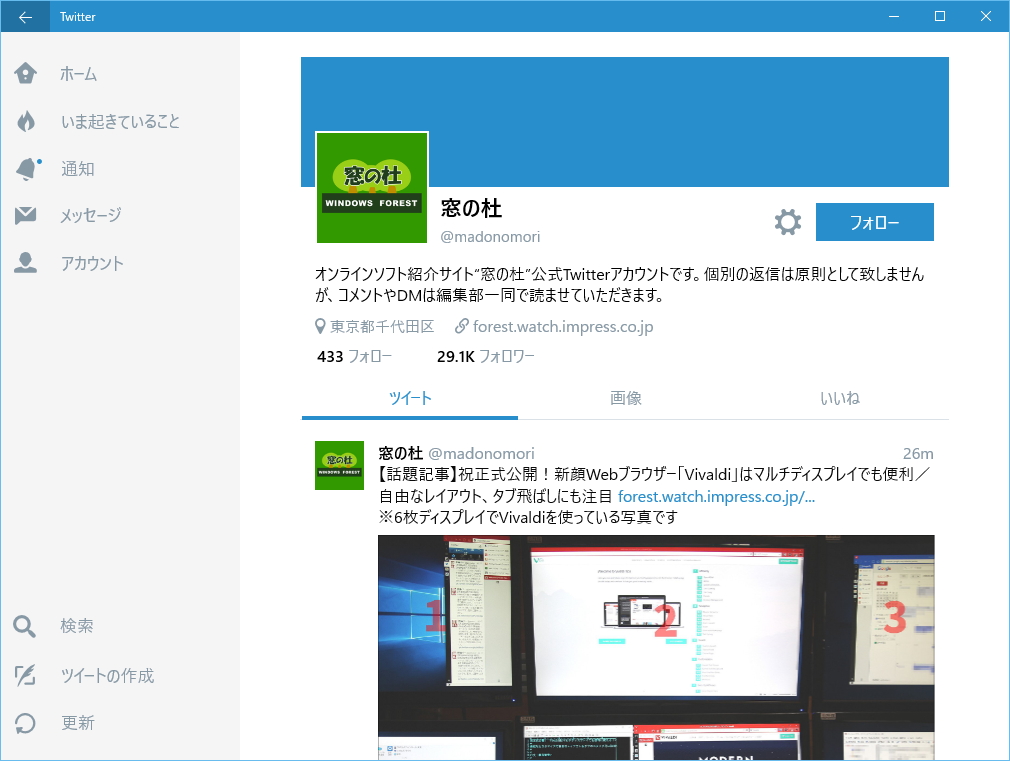Image resolution: width=1010 pixels, height=761 pixels.
Task: Open the tweet's forest.watch.impress.co.jp/… link
Action: [716, 497]
